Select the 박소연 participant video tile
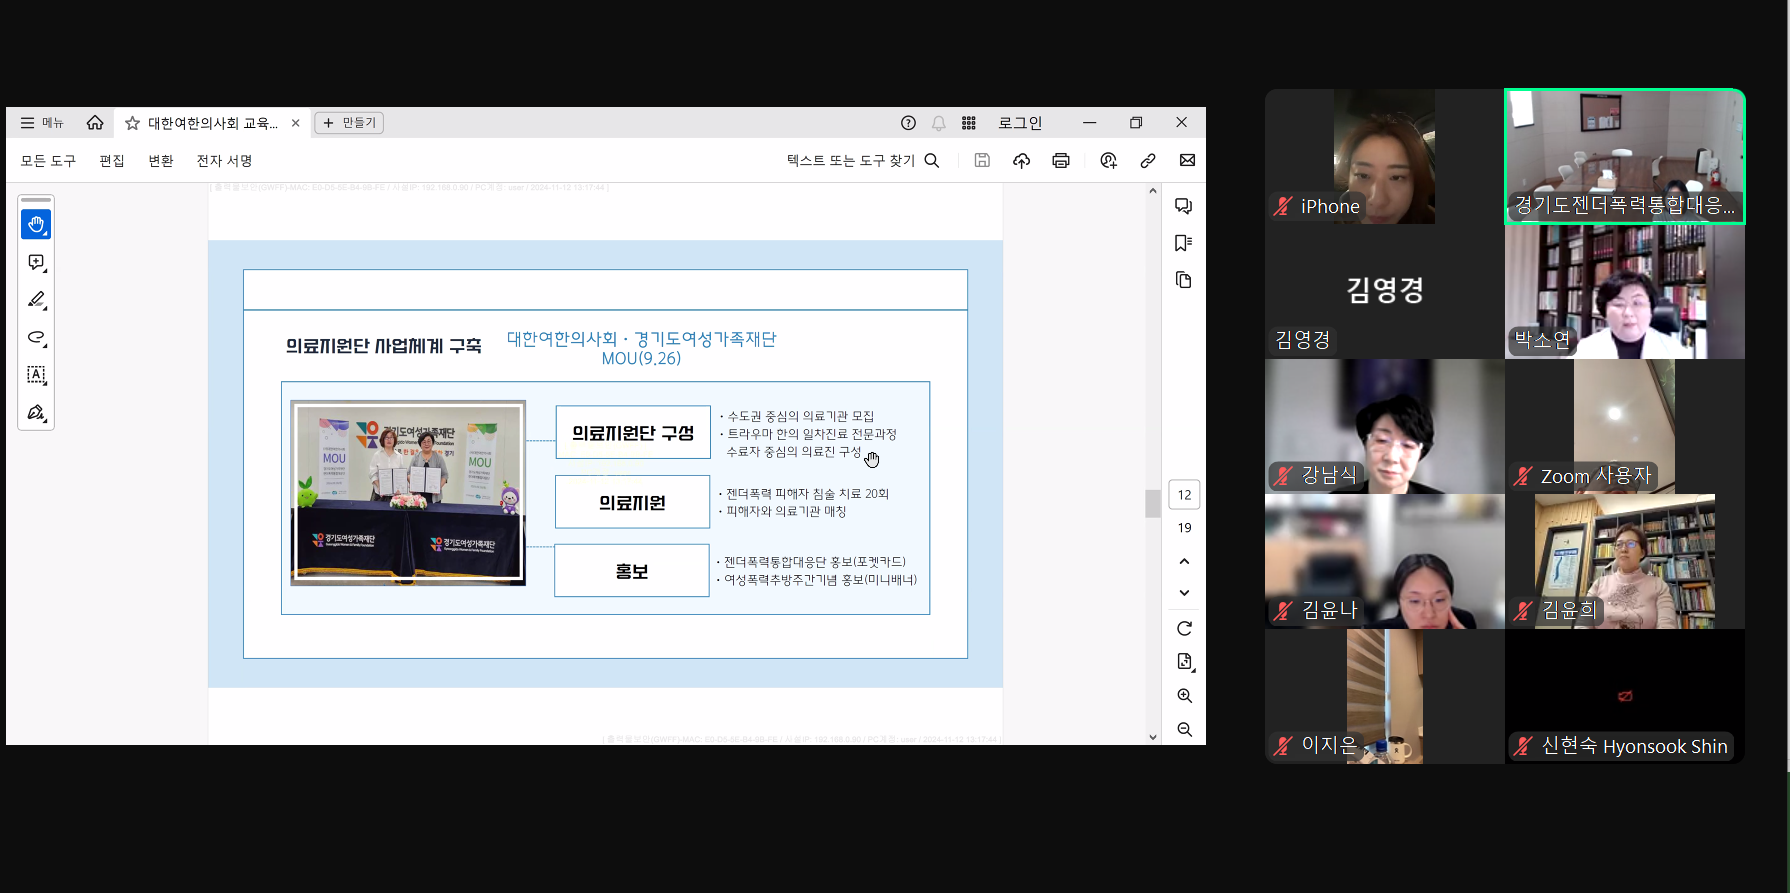The width and height of the screenshot is (1790, 893). point(1625,291)
